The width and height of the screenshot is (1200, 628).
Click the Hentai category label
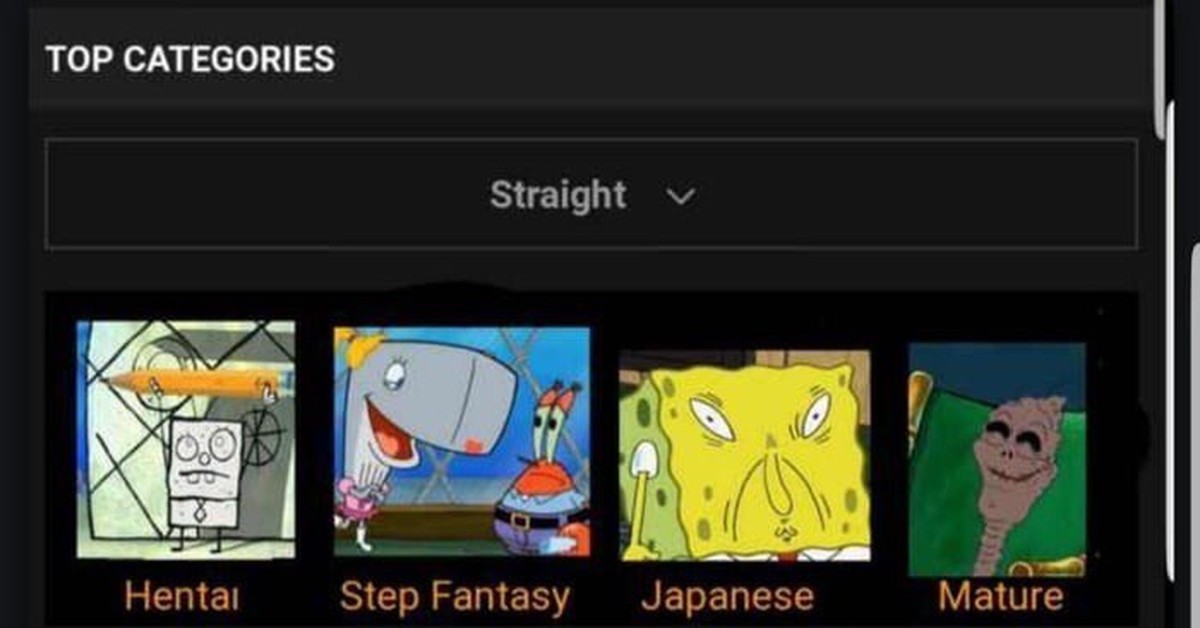pos(182,596)
